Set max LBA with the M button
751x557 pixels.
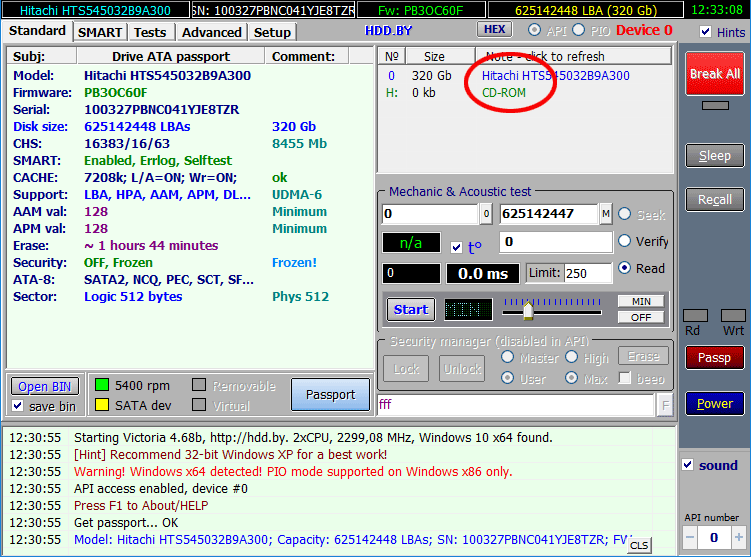606,214
